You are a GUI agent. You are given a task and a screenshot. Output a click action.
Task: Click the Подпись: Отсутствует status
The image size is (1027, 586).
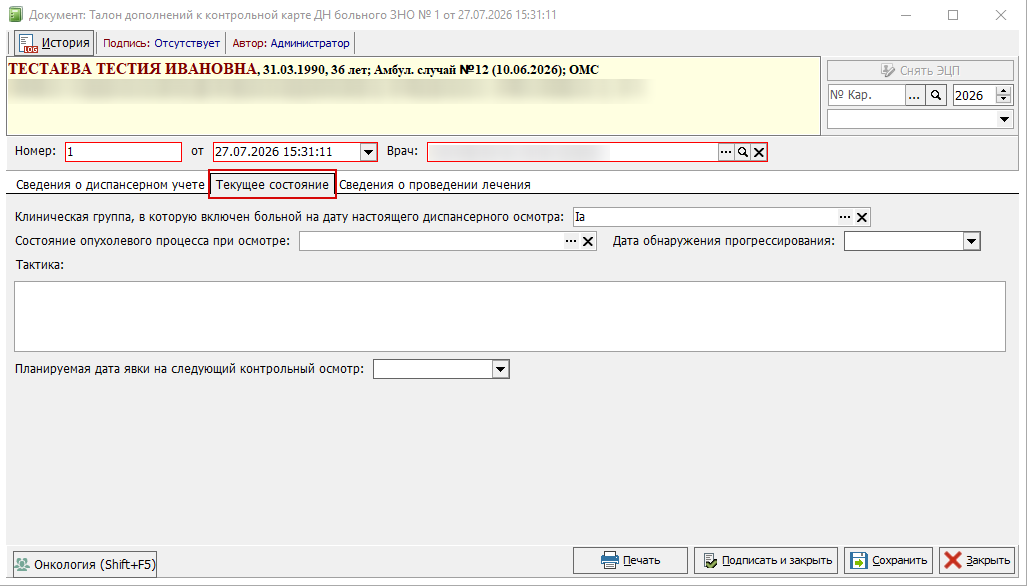point(161,43)
